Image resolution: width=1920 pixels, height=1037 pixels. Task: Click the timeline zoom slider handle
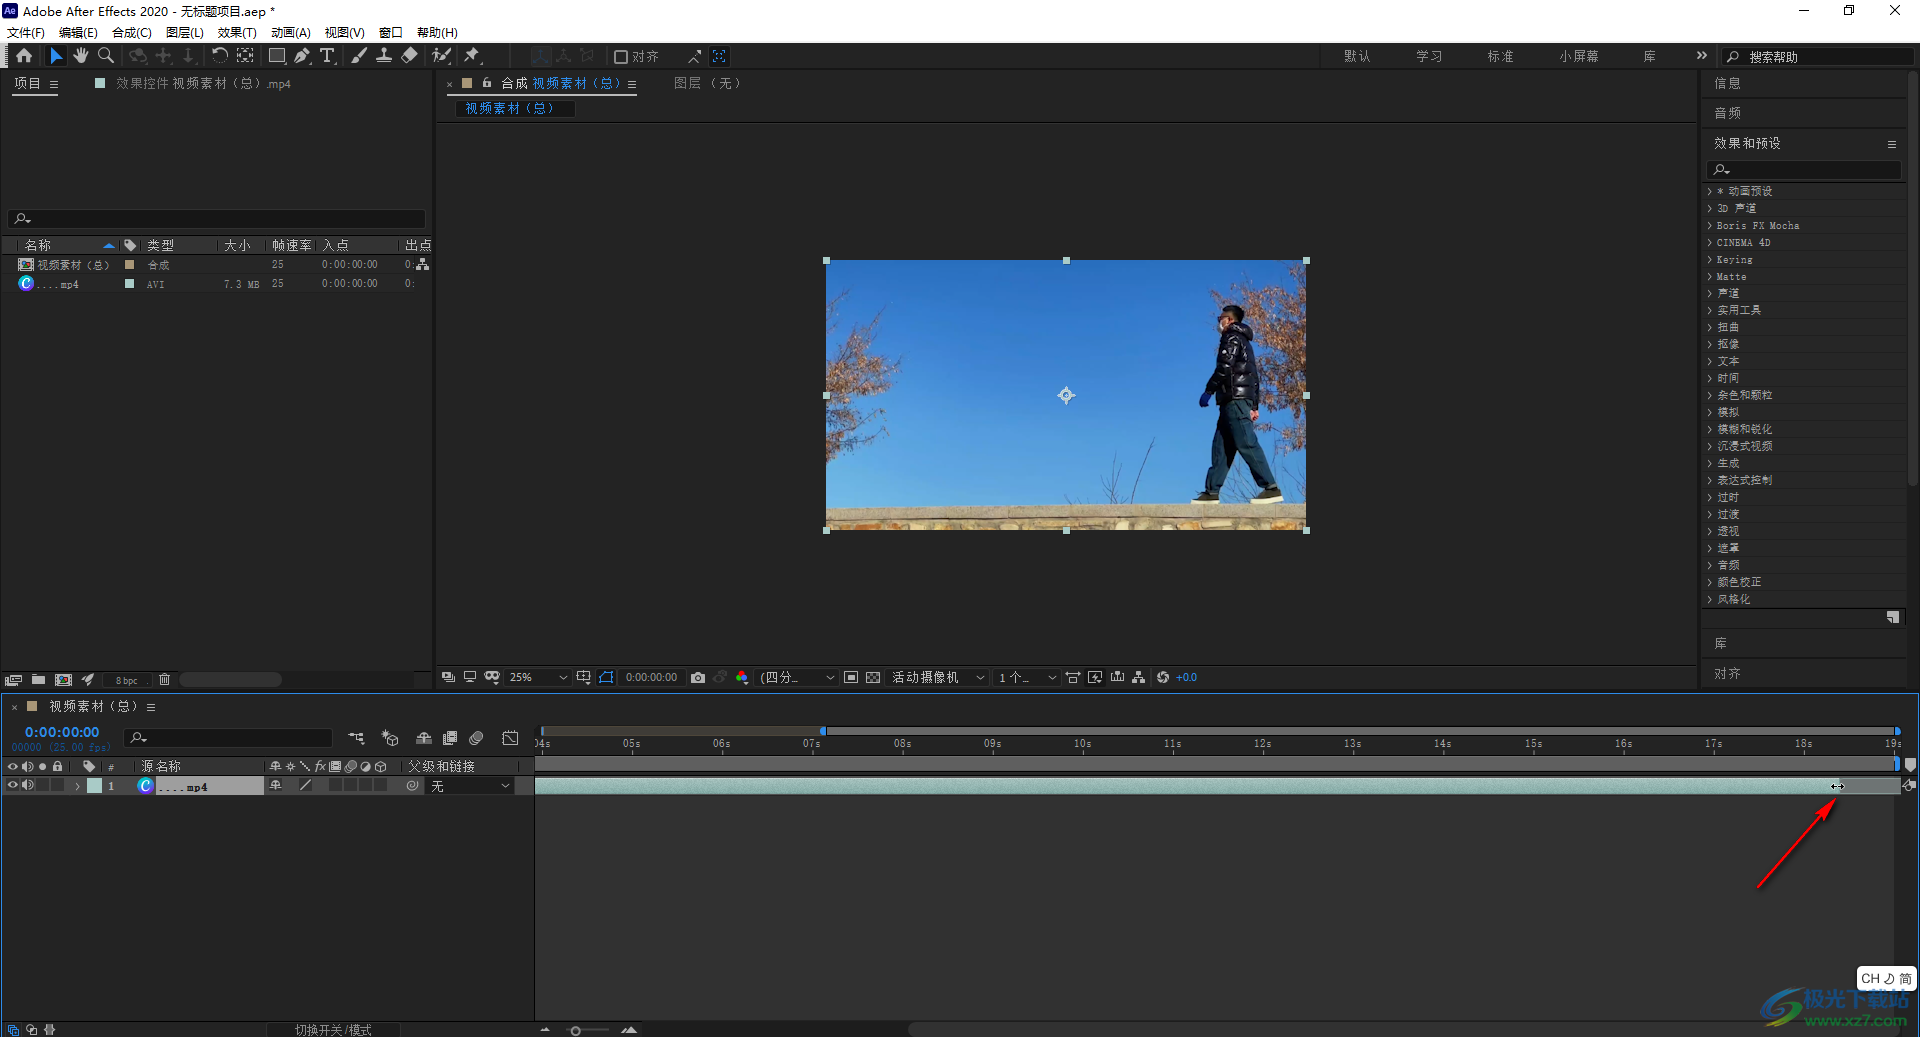[576, 1031]
